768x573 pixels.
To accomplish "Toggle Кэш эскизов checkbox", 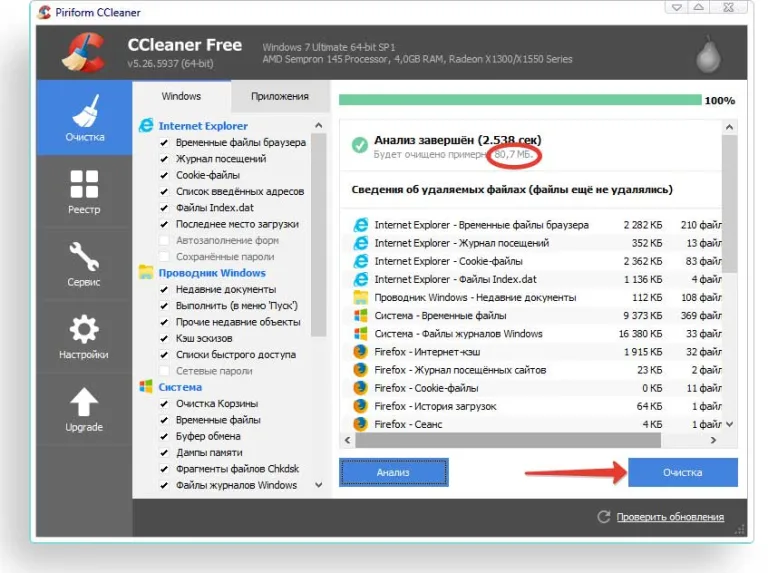I will (164, 338).
